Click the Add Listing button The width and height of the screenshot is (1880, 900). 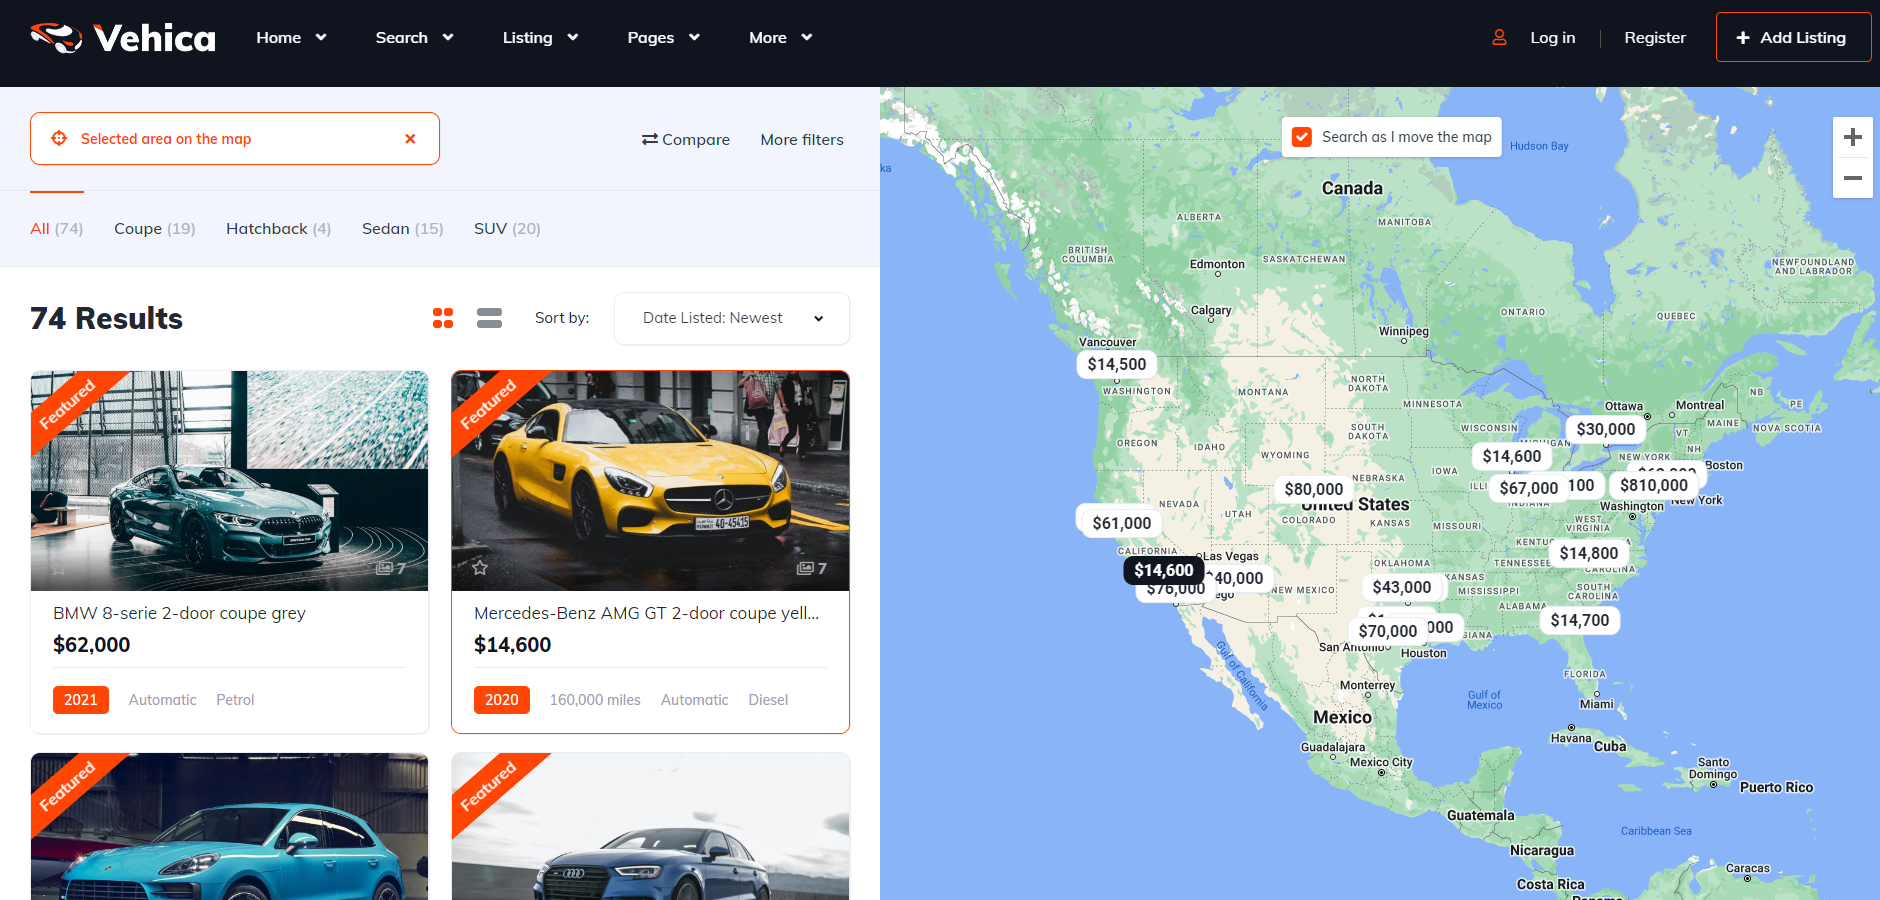tap(1792, 38)
